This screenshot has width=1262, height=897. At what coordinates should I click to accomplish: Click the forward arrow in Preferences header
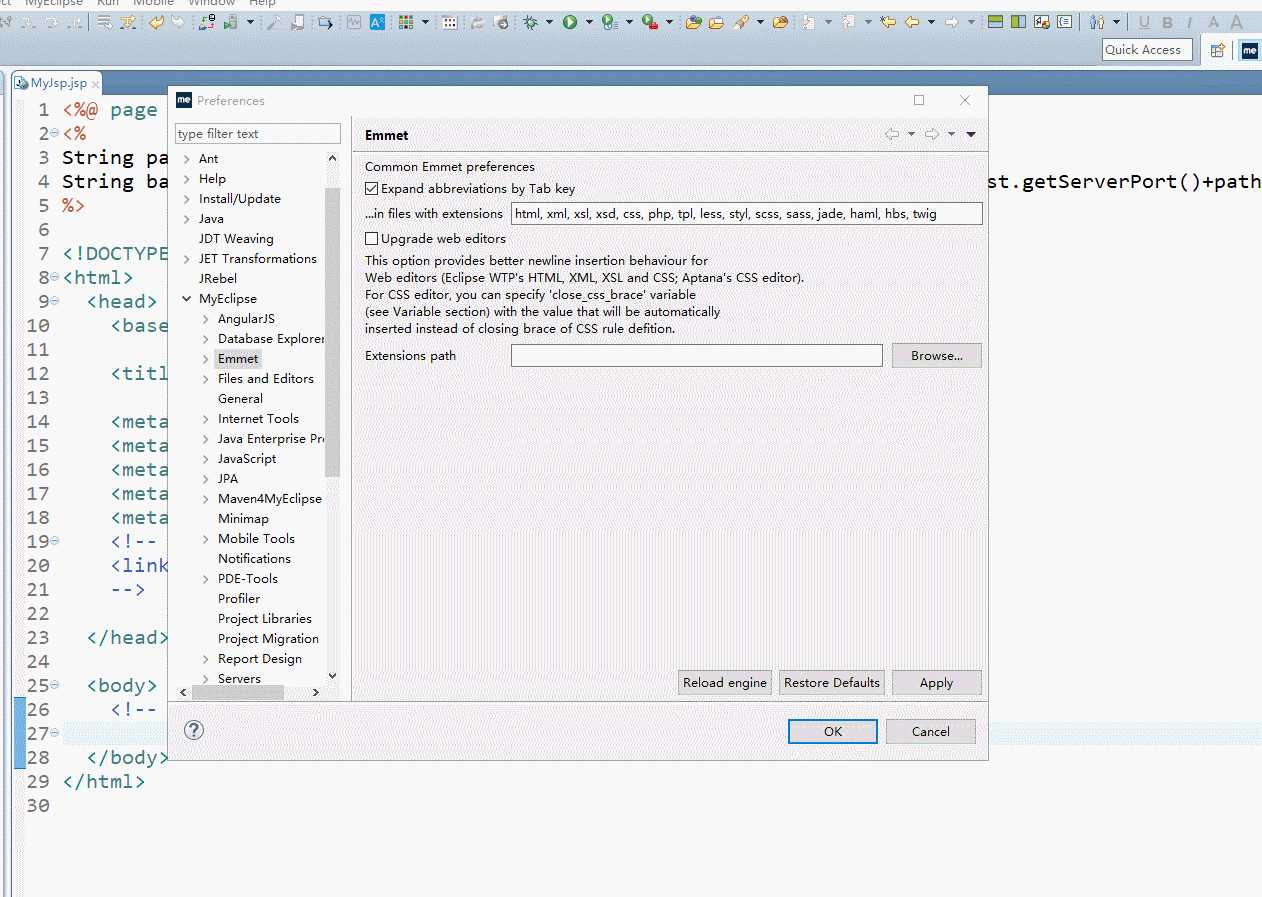(x=931, y=134)
